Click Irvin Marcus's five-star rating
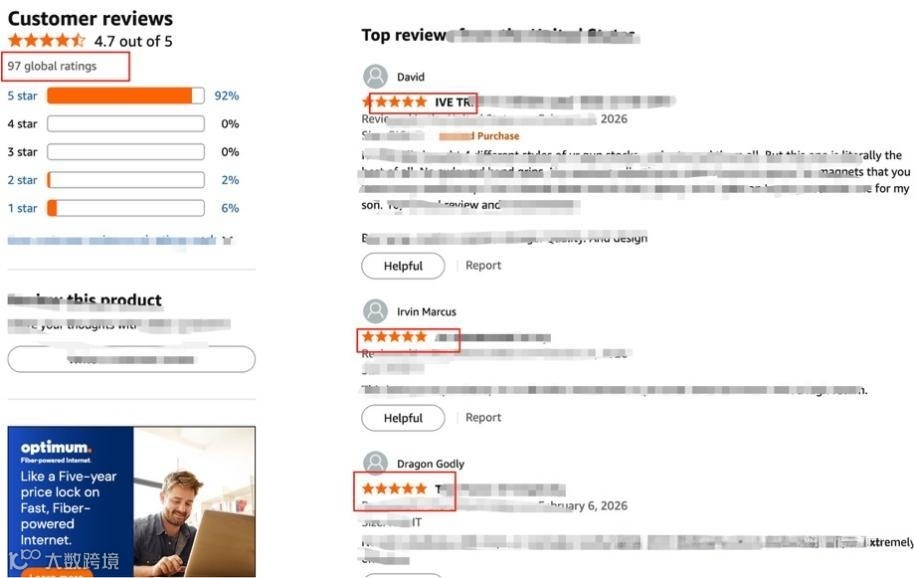 point(395,337)
